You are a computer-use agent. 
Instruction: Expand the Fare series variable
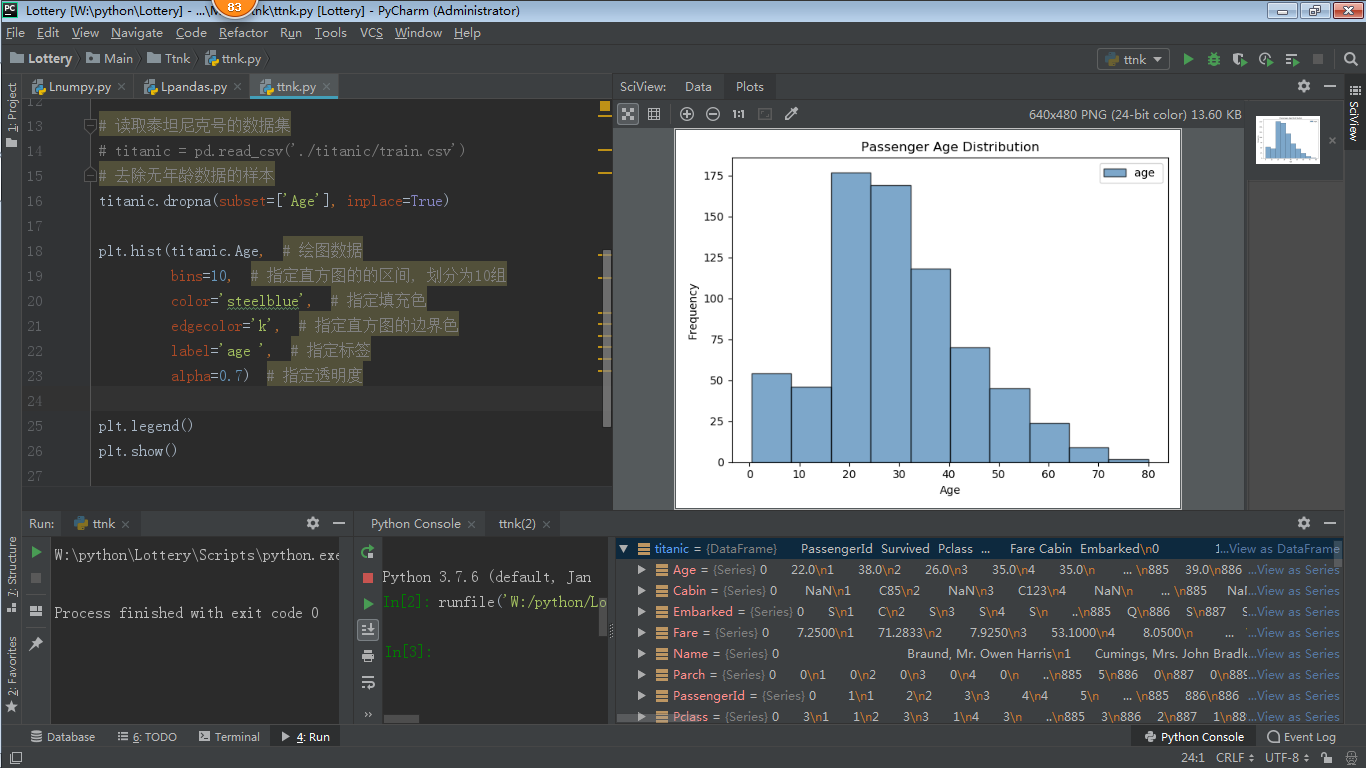point(643,633)
